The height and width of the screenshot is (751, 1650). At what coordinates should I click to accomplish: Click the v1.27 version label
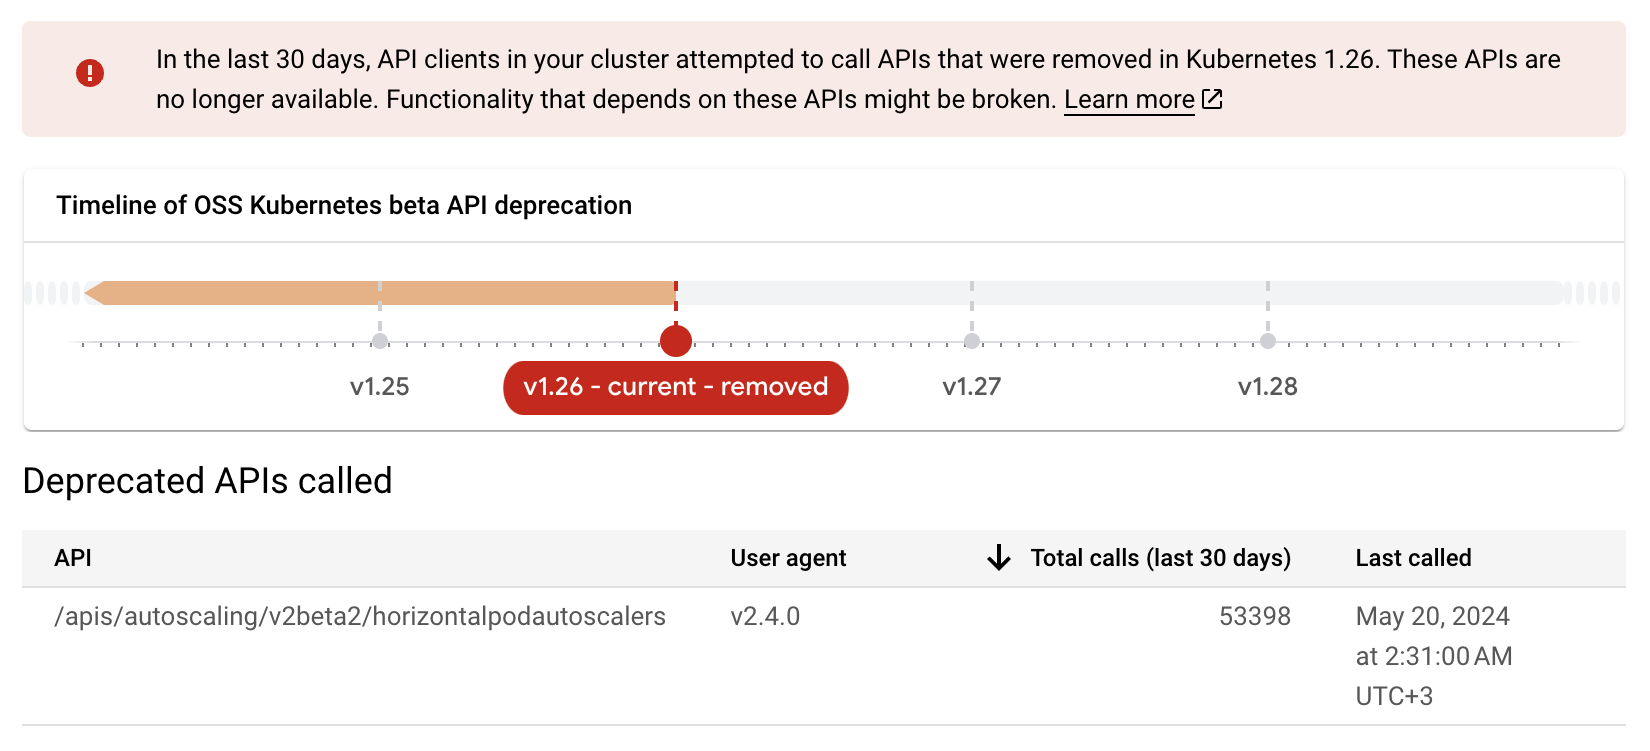point(972,387)
